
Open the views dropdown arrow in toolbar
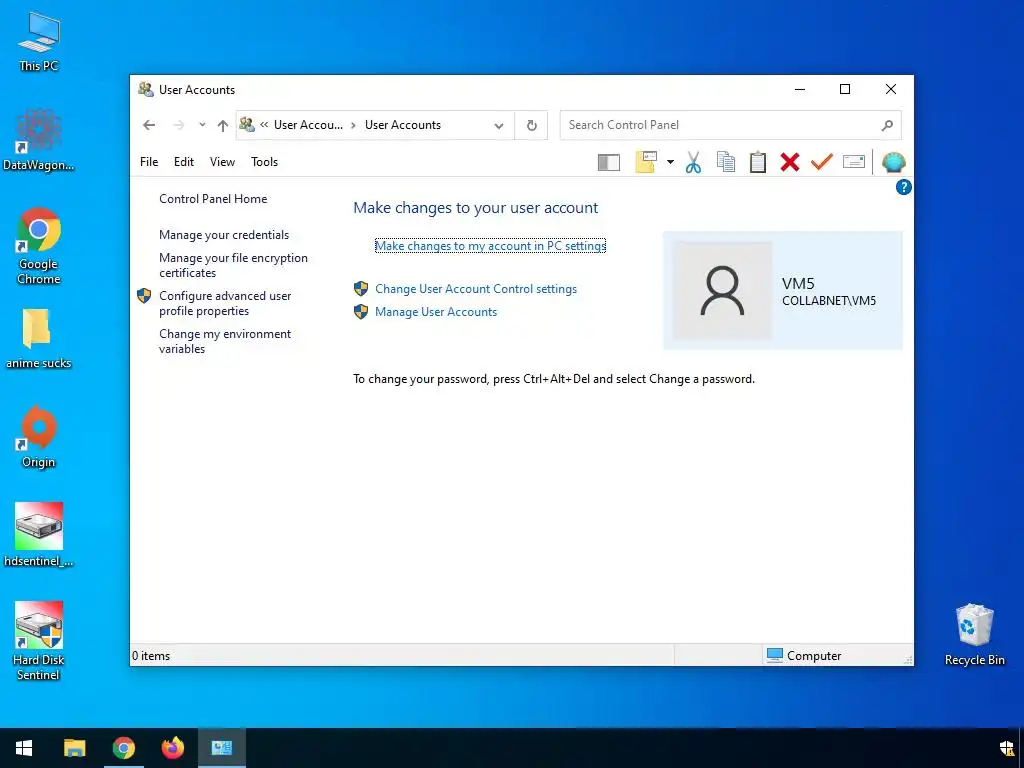pos(670,162)
